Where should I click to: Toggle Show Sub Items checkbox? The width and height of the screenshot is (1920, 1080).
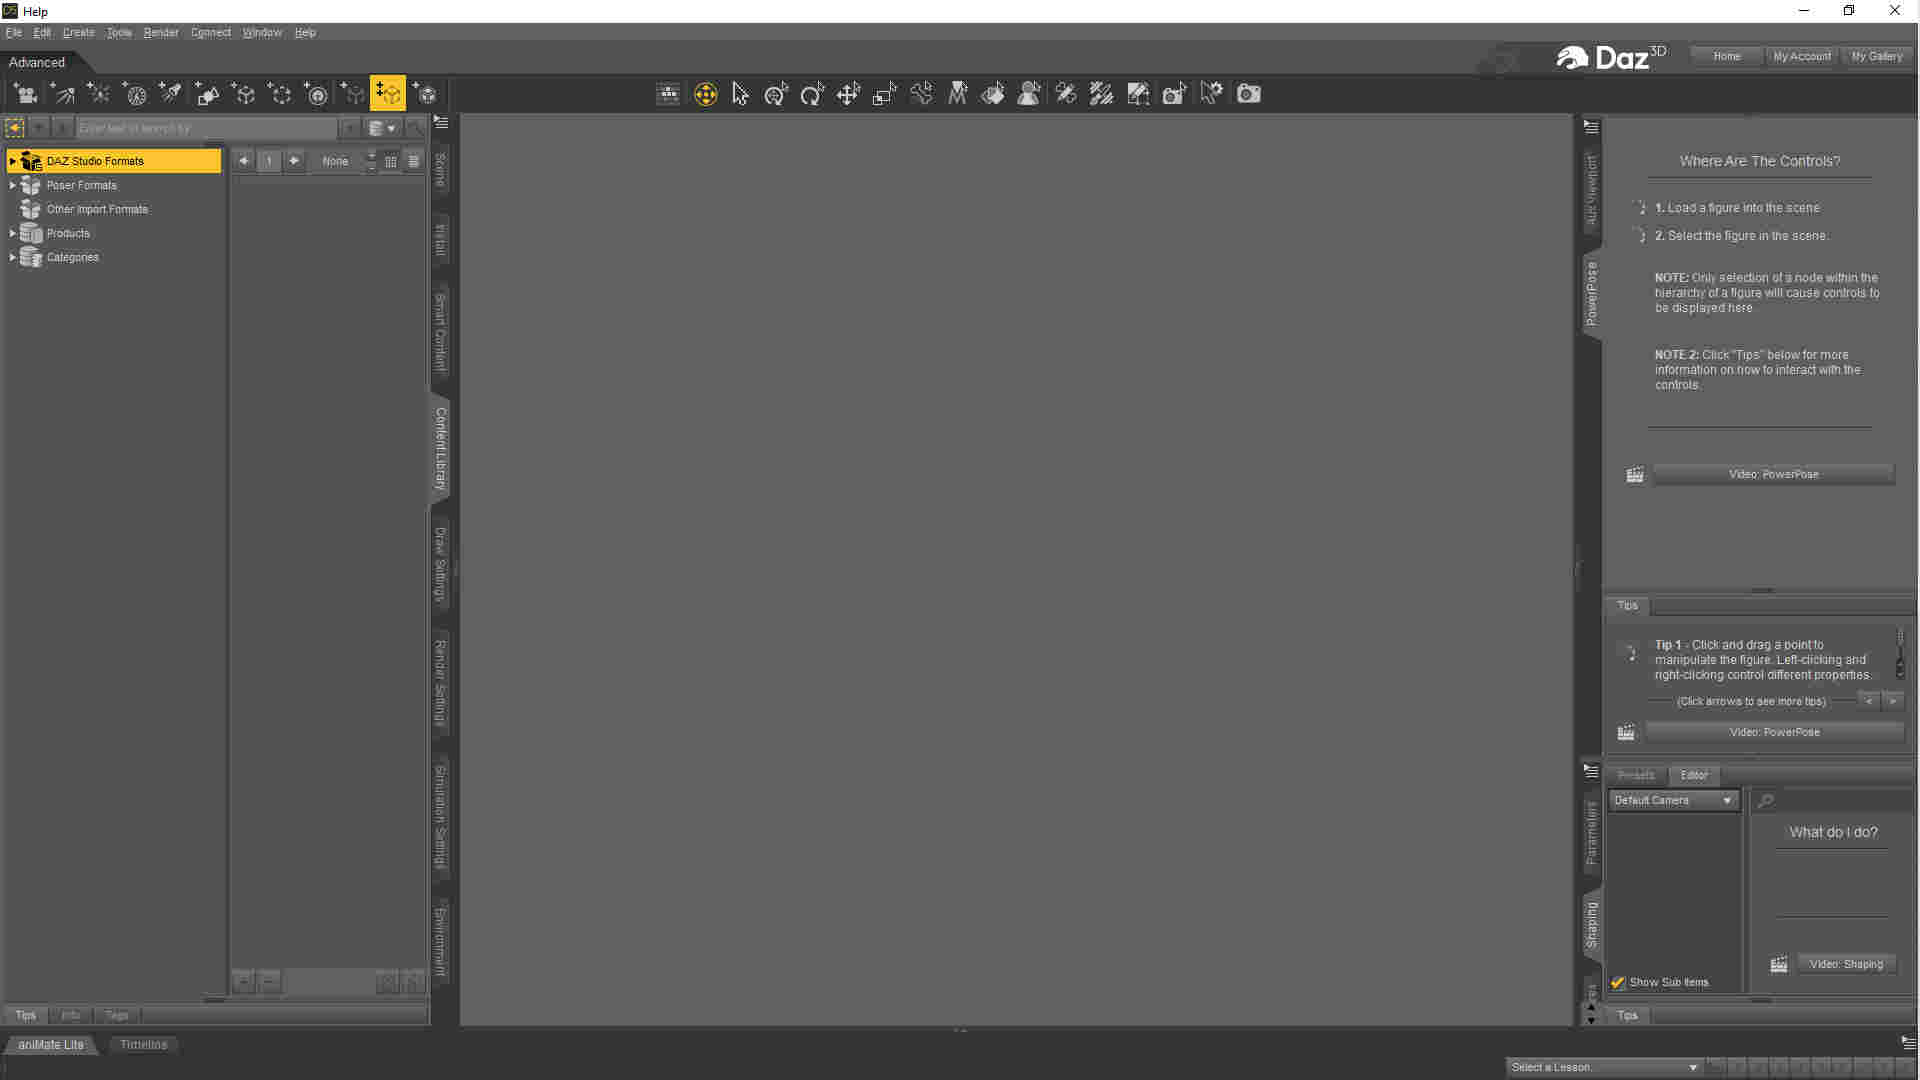[x=1618, y=982]
